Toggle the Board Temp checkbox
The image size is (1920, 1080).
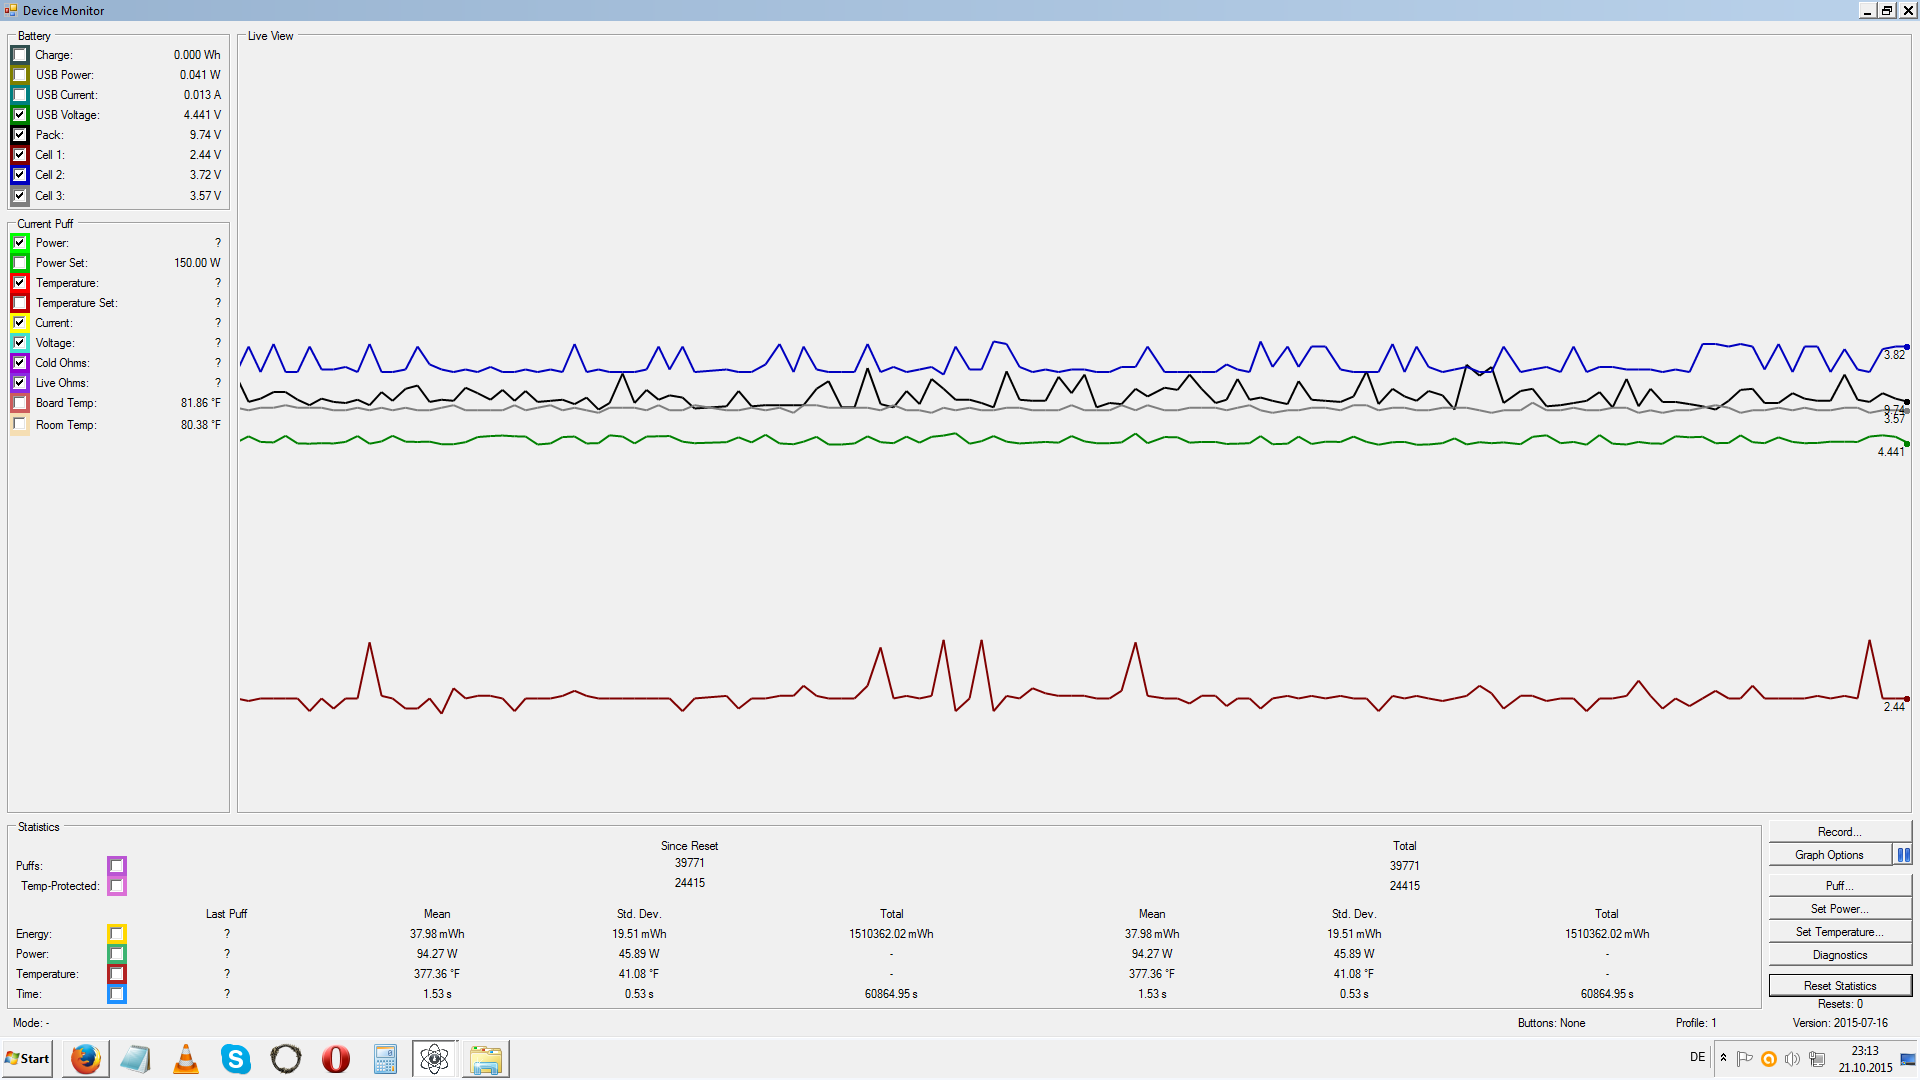(x=20, y=403)
